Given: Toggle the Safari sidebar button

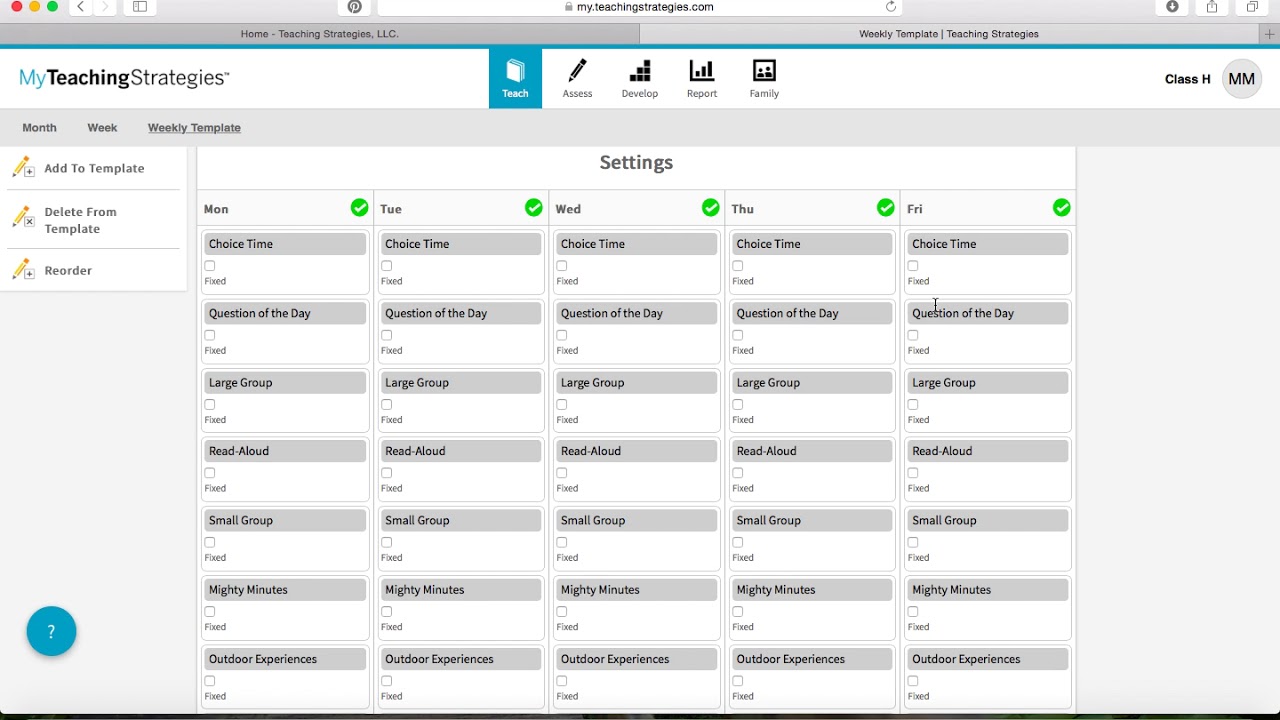Looking at the screenshot, I should tap(140, 7).
